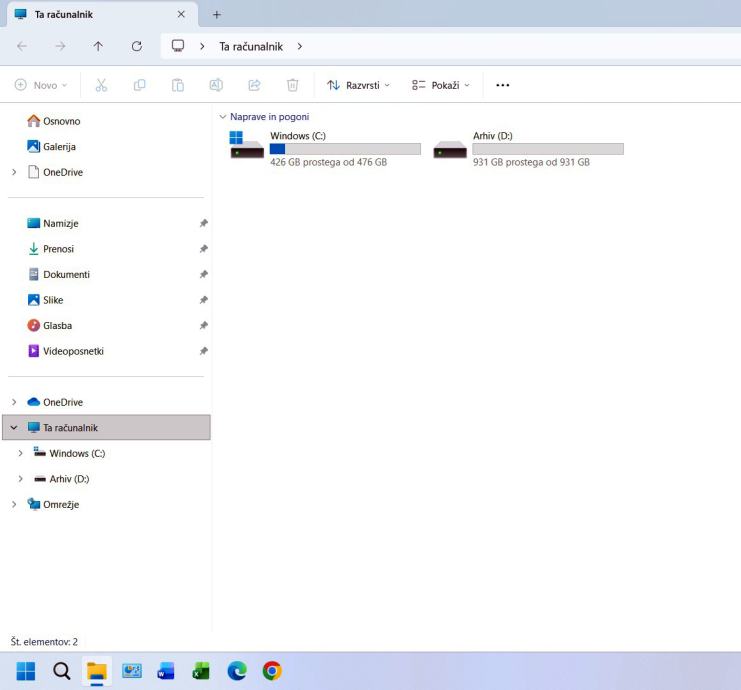
Task: Open a new File Explorer tab
Action: tap(217, 14)
